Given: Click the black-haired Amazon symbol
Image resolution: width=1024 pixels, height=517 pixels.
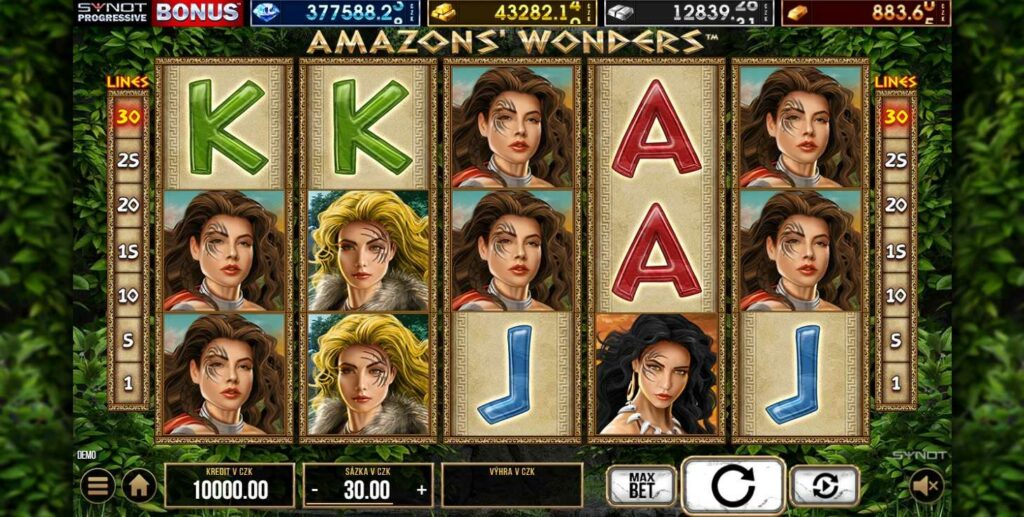Looking at the screenshot, I should click(x=656, y=375).
